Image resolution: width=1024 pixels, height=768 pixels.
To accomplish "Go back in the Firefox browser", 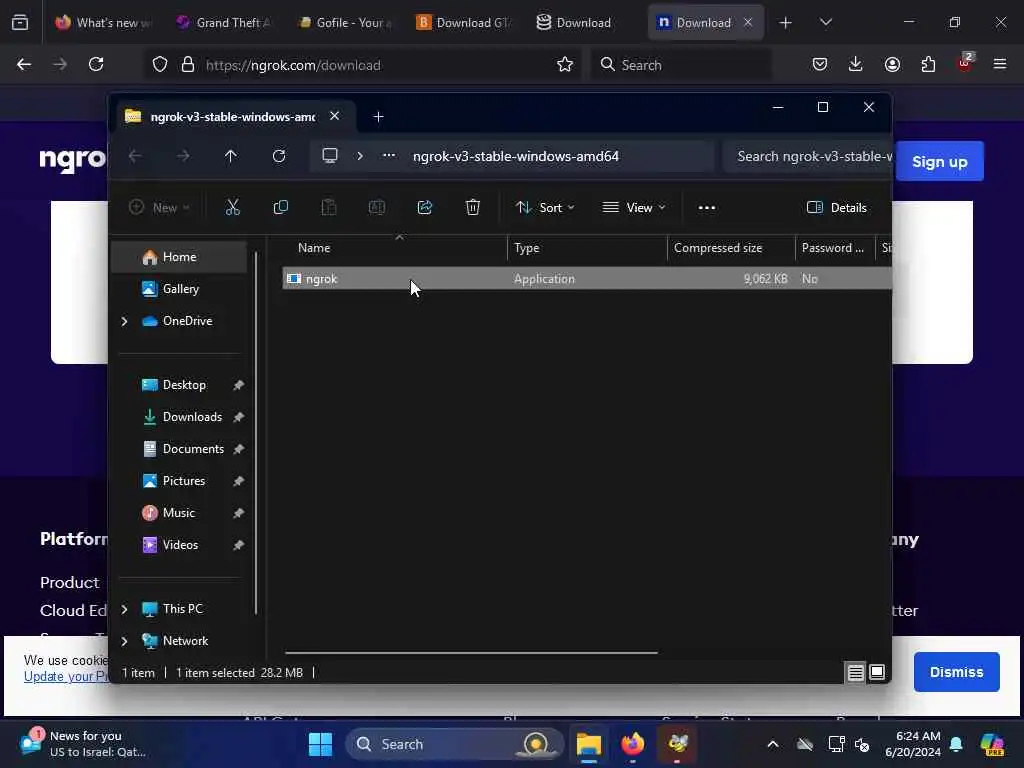I will point(24,64).
